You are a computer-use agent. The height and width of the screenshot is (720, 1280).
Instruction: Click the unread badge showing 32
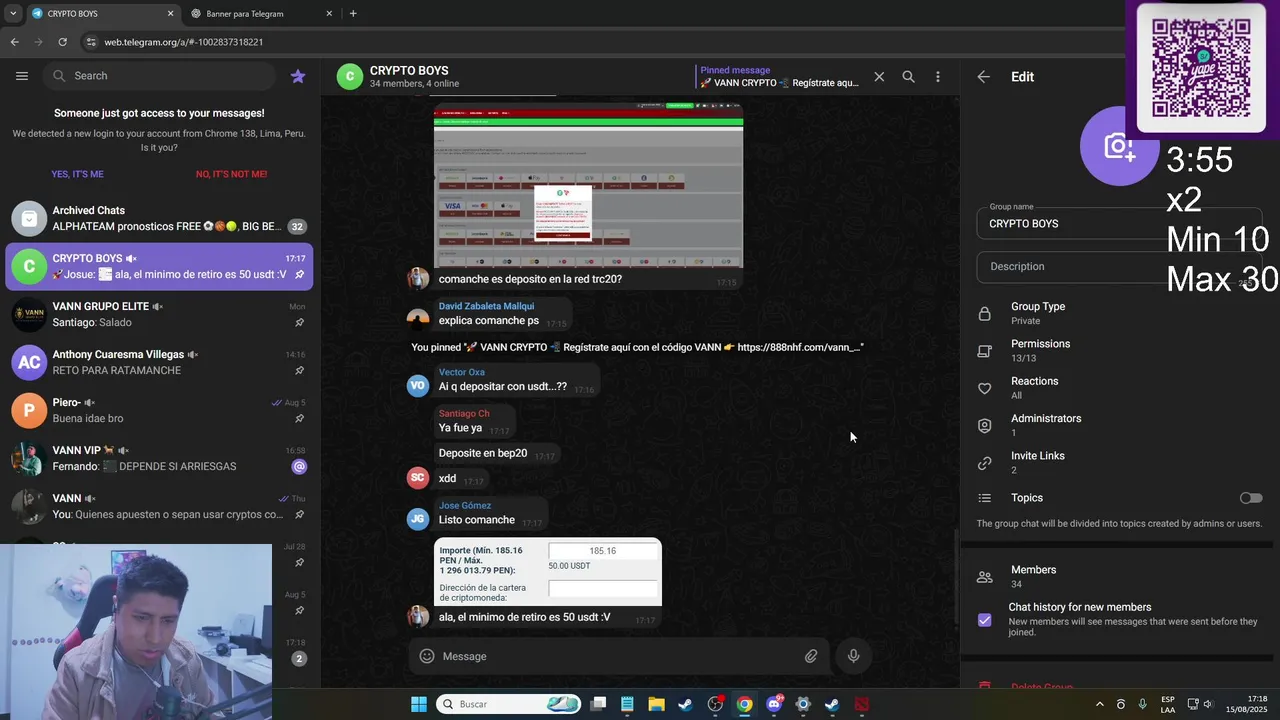coord(297,227)
